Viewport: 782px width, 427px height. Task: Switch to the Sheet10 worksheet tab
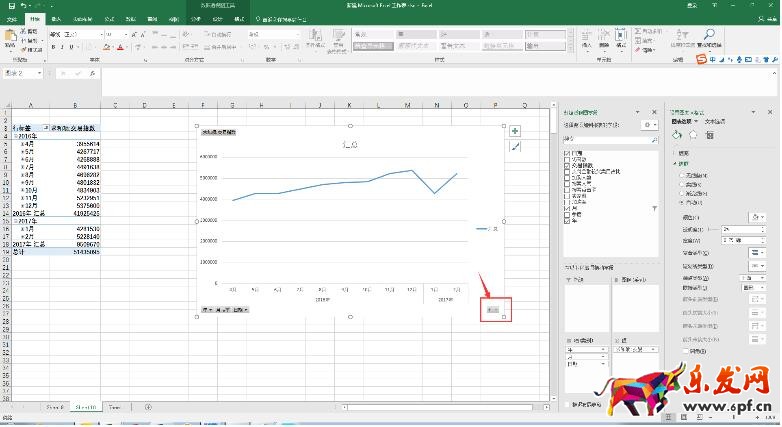point(85,408)
